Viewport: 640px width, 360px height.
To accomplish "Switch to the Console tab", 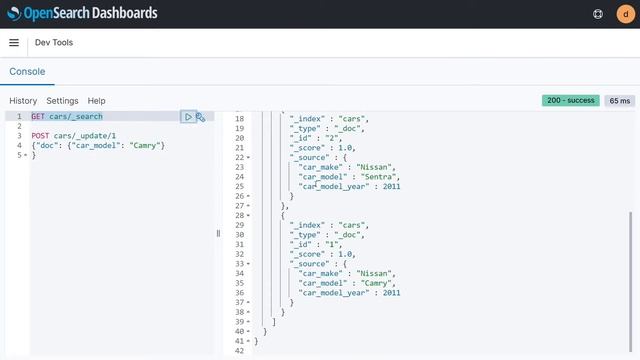I will [27, 71].
